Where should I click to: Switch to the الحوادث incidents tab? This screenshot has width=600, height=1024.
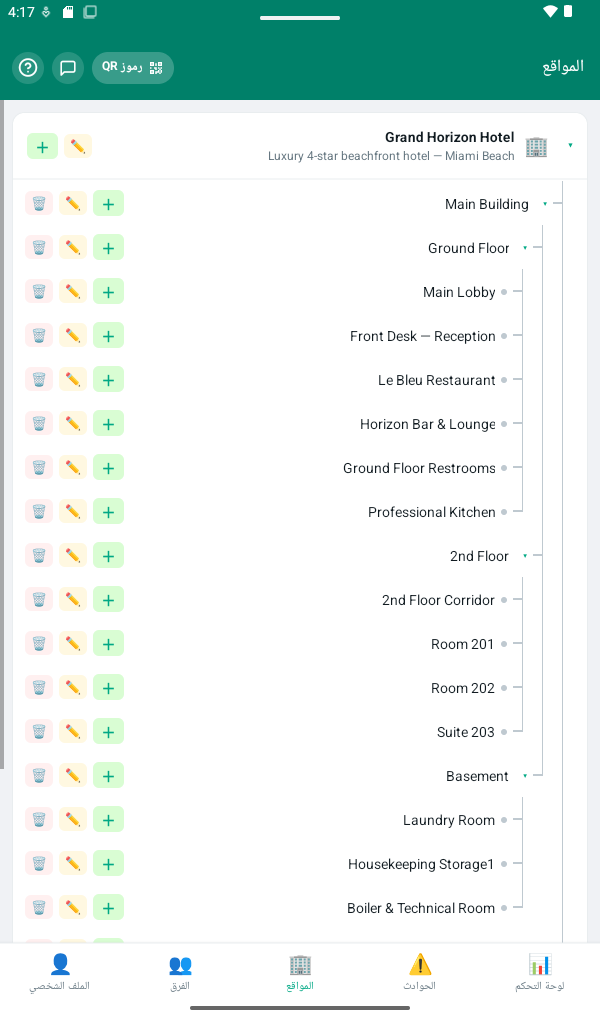pos(420,972)
